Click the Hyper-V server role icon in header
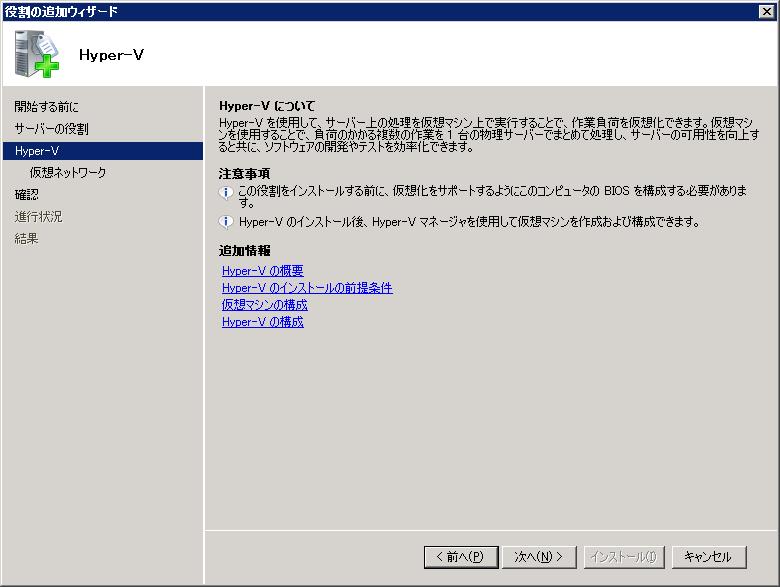 pos(37,54)
